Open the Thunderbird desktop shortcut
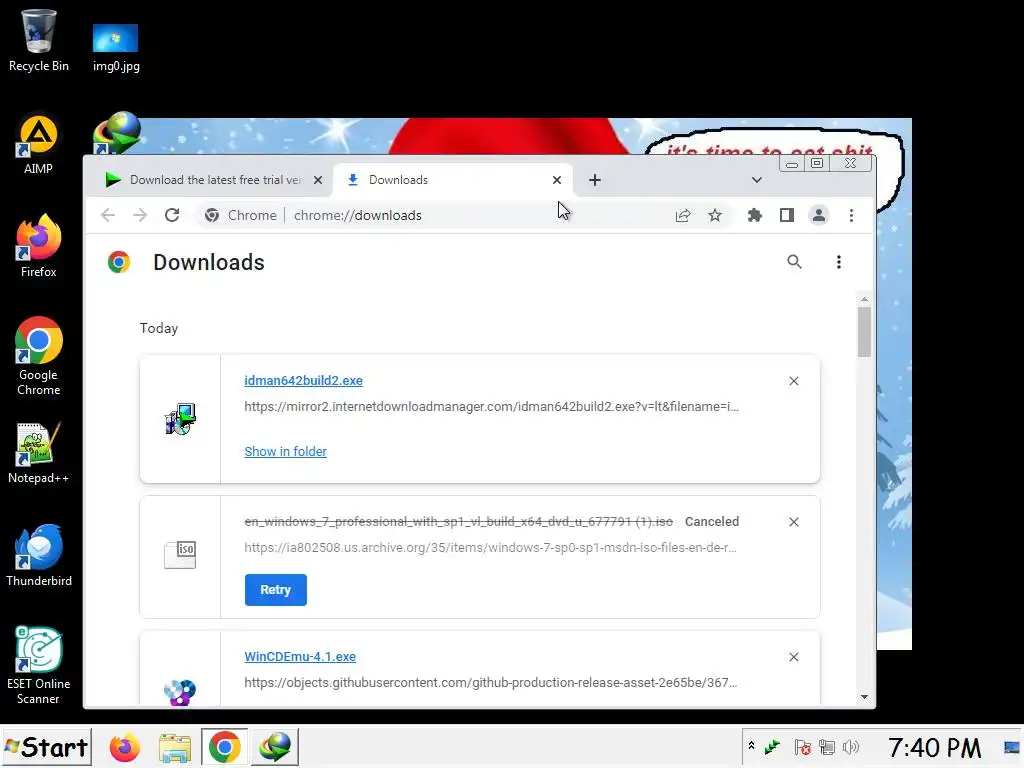This screenshot has height=768, width=1024. pos(39,555)
